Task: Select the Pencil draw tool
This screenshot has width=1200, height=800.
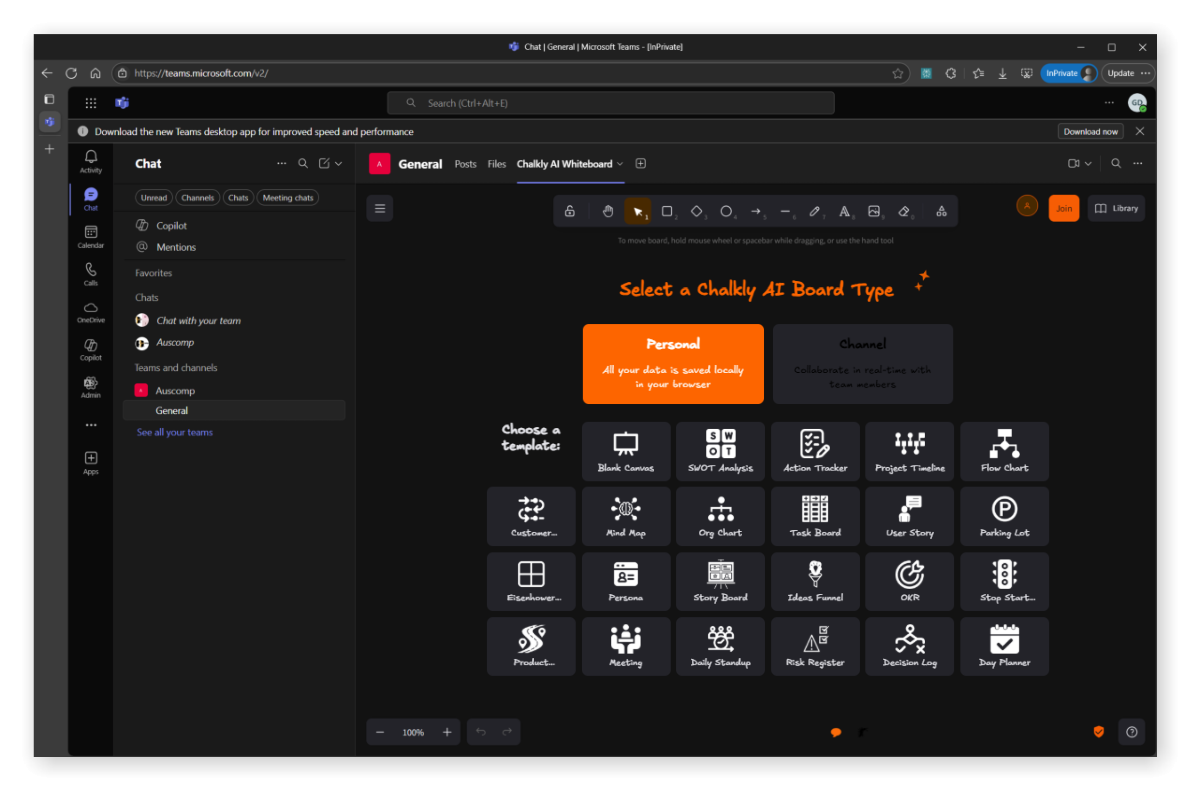Action: coord(816,211)
